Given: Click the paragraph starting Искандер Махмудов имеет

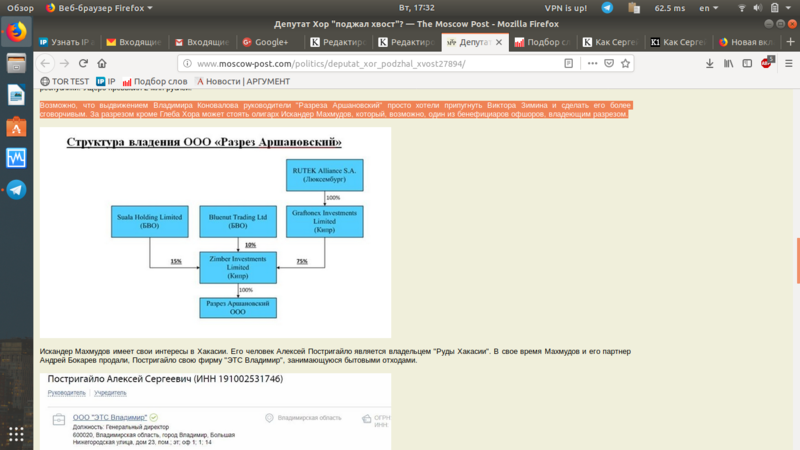Looking at the screenshot, I should [x=335, y=356].
